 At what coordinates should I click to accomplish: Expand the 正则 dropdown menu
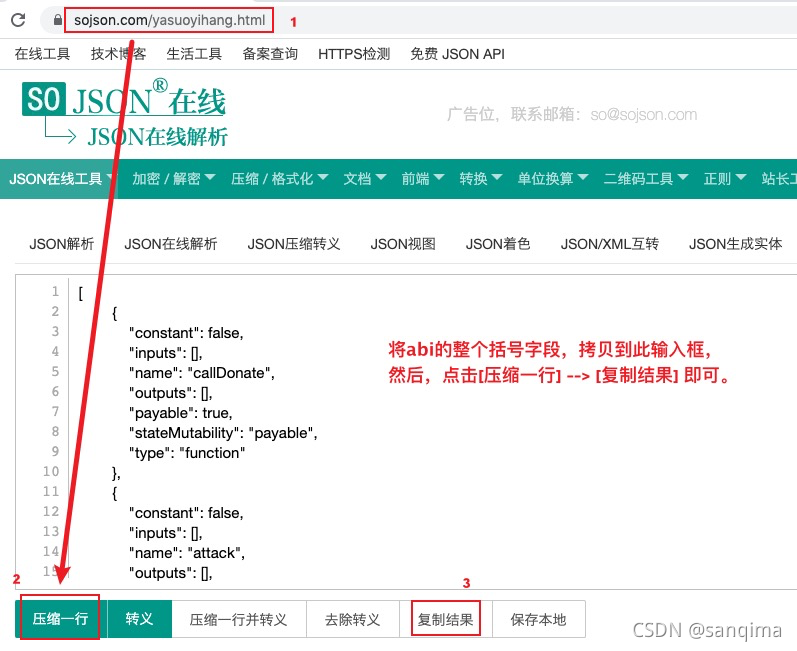coord(725,178)
